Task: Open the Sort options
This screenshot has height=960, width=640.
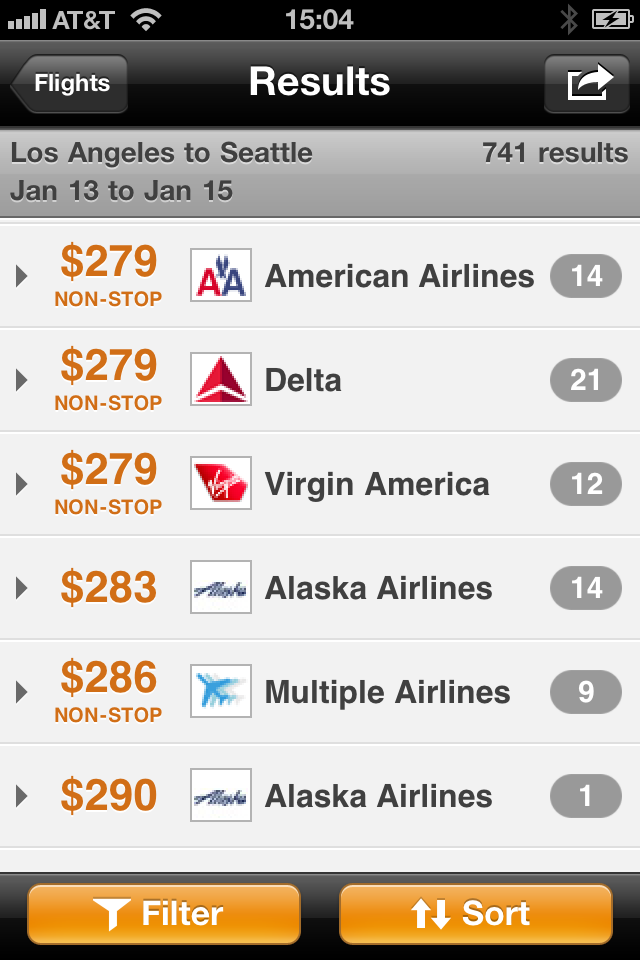Action: pos(476,914)
